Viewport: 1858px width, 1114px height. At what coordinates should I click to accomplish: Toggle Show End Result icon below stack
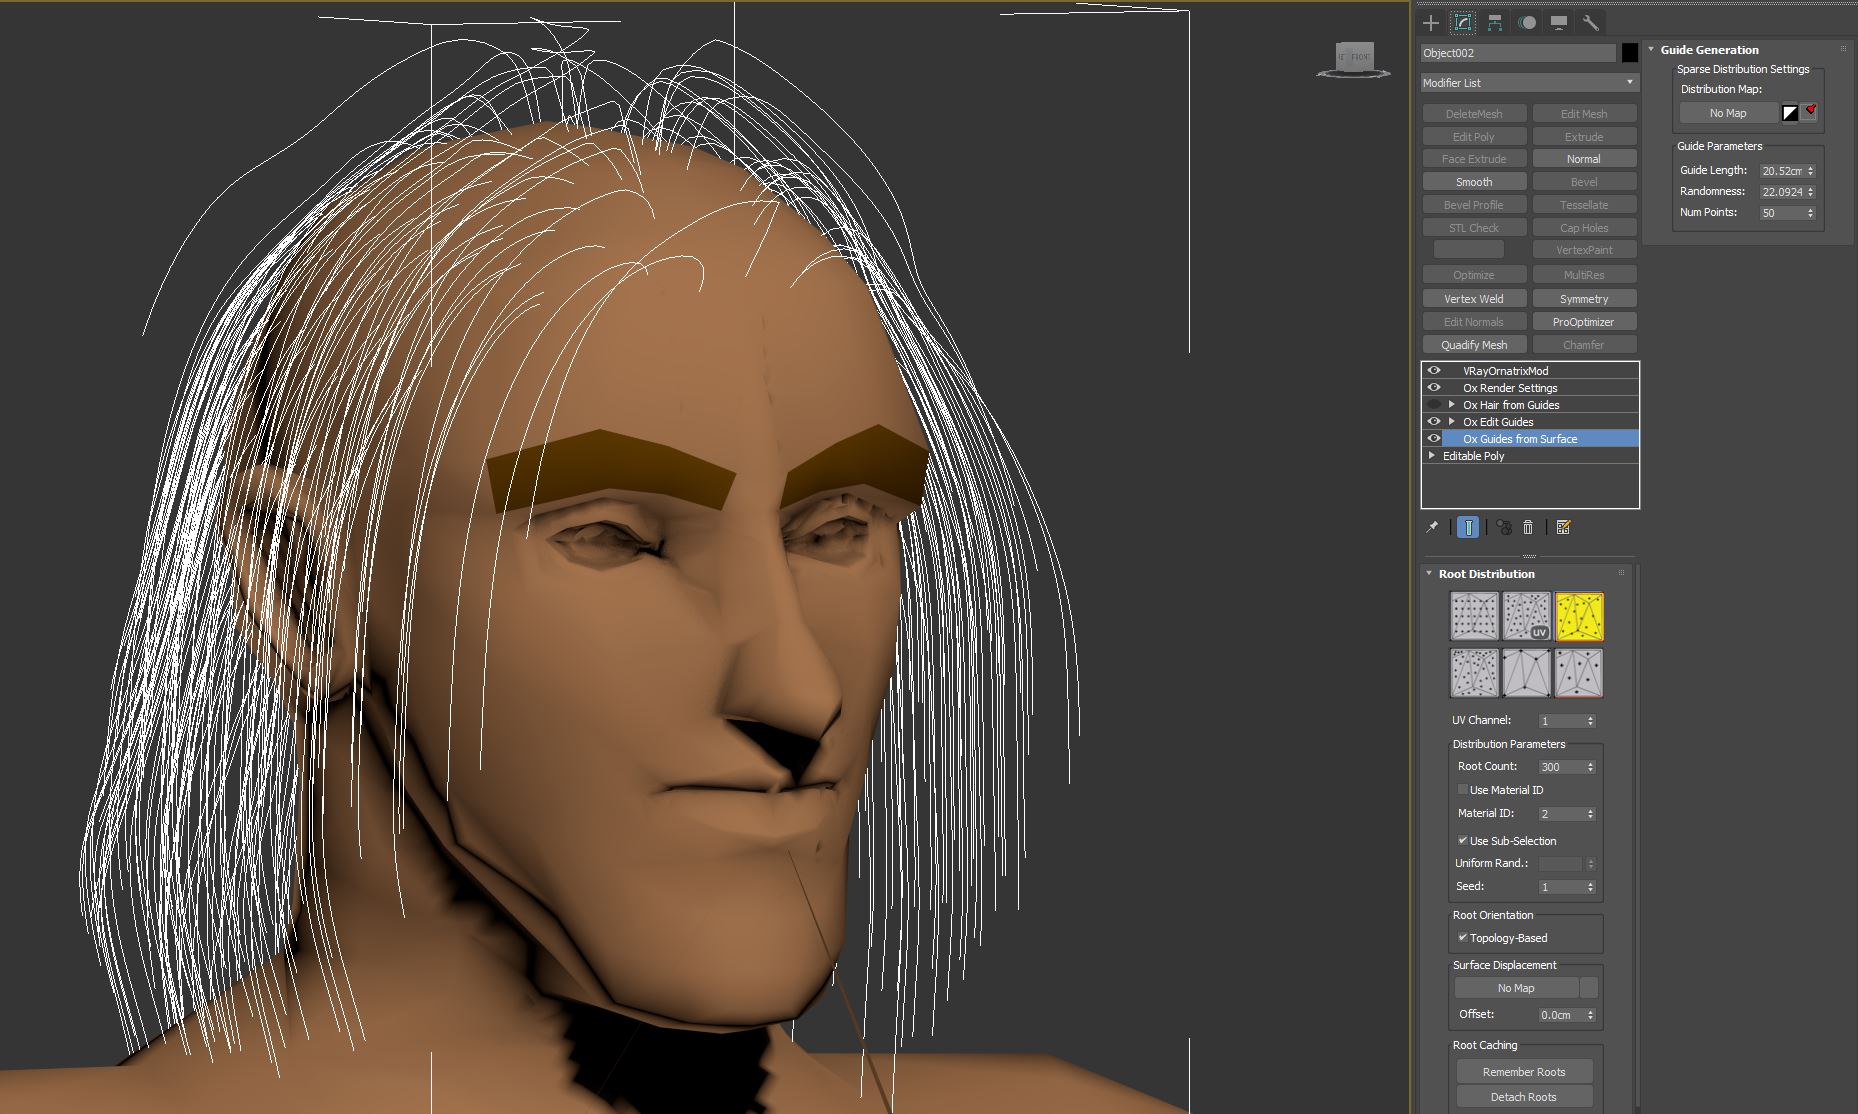(x=1467, y=527)
